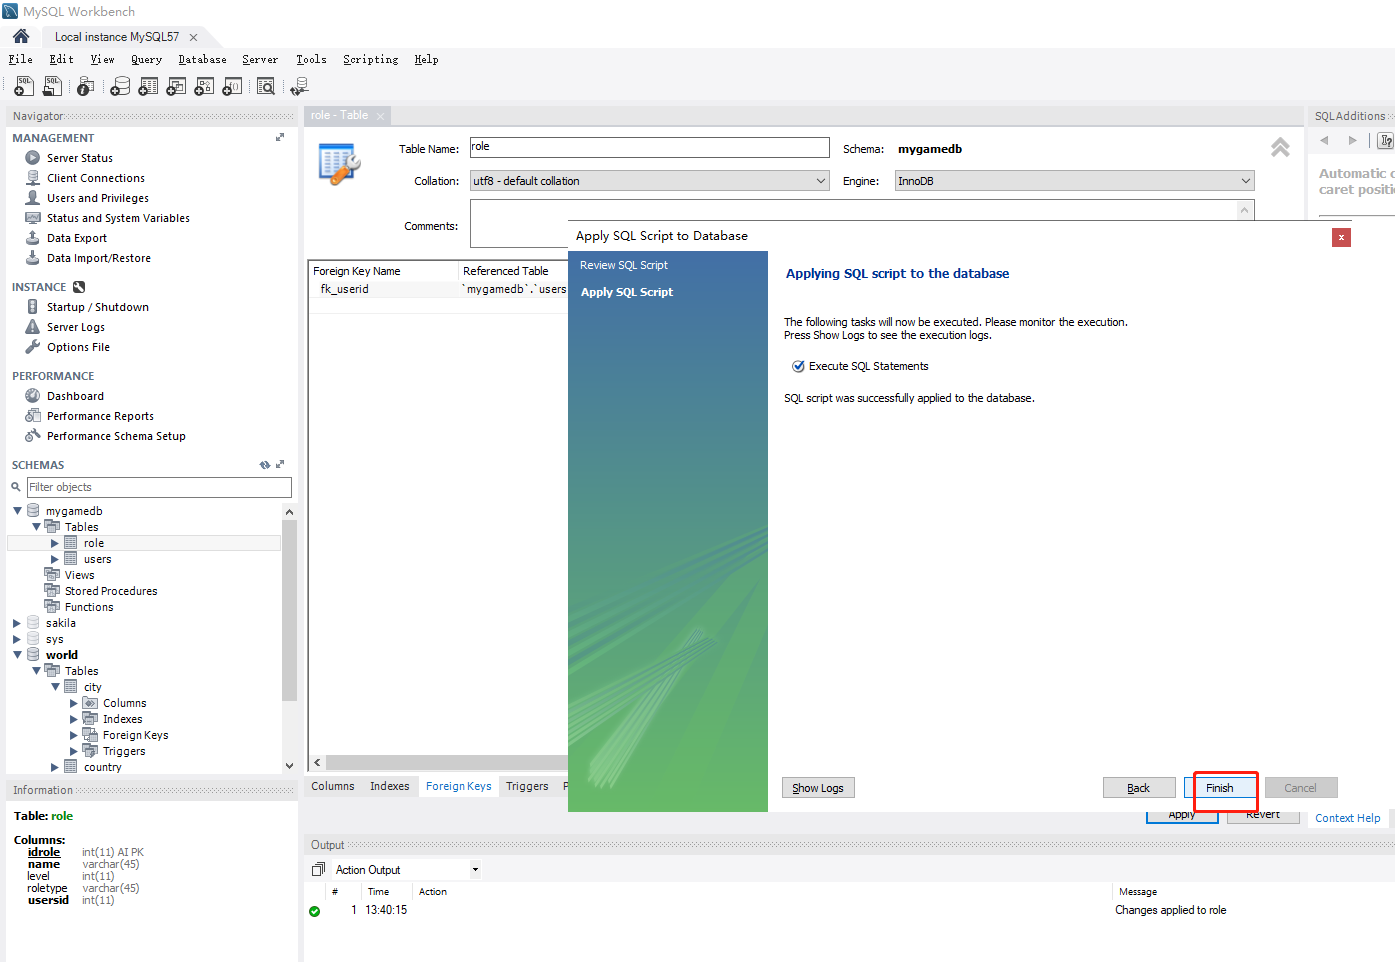Open the Database menu

(202, 60)
